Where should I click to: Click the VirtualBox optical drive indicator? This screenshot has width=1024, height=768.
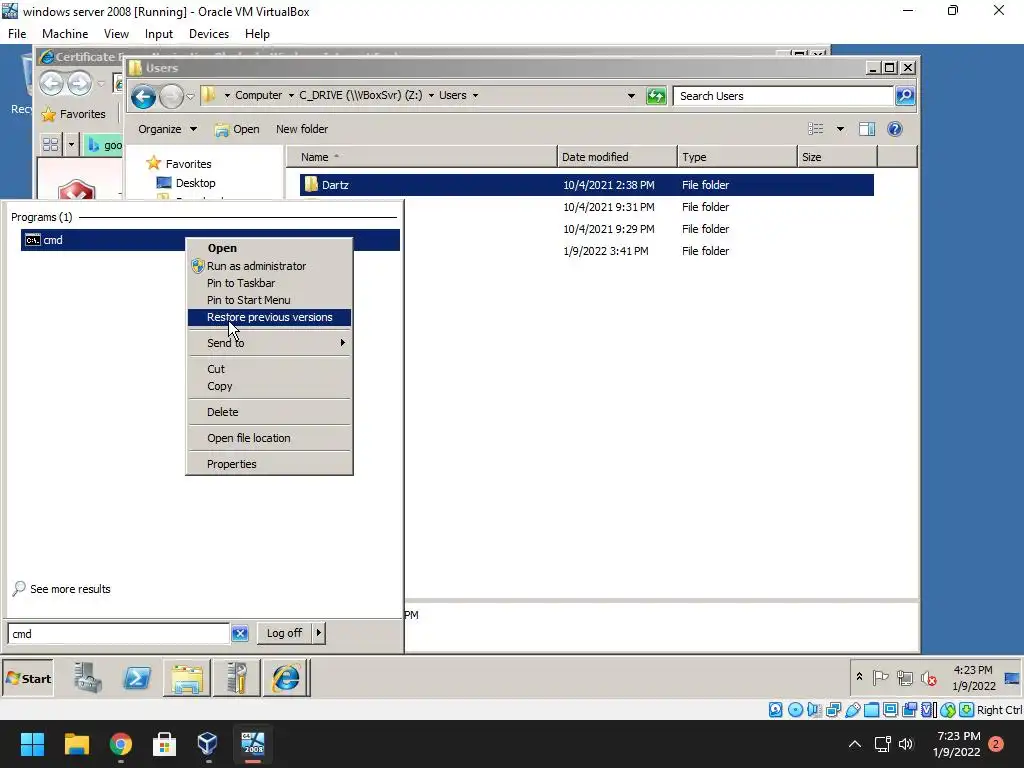(795, 710)
